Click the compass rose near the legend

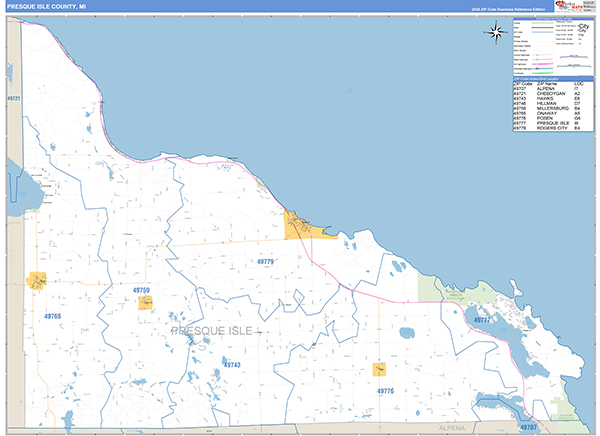click(496, 32)
